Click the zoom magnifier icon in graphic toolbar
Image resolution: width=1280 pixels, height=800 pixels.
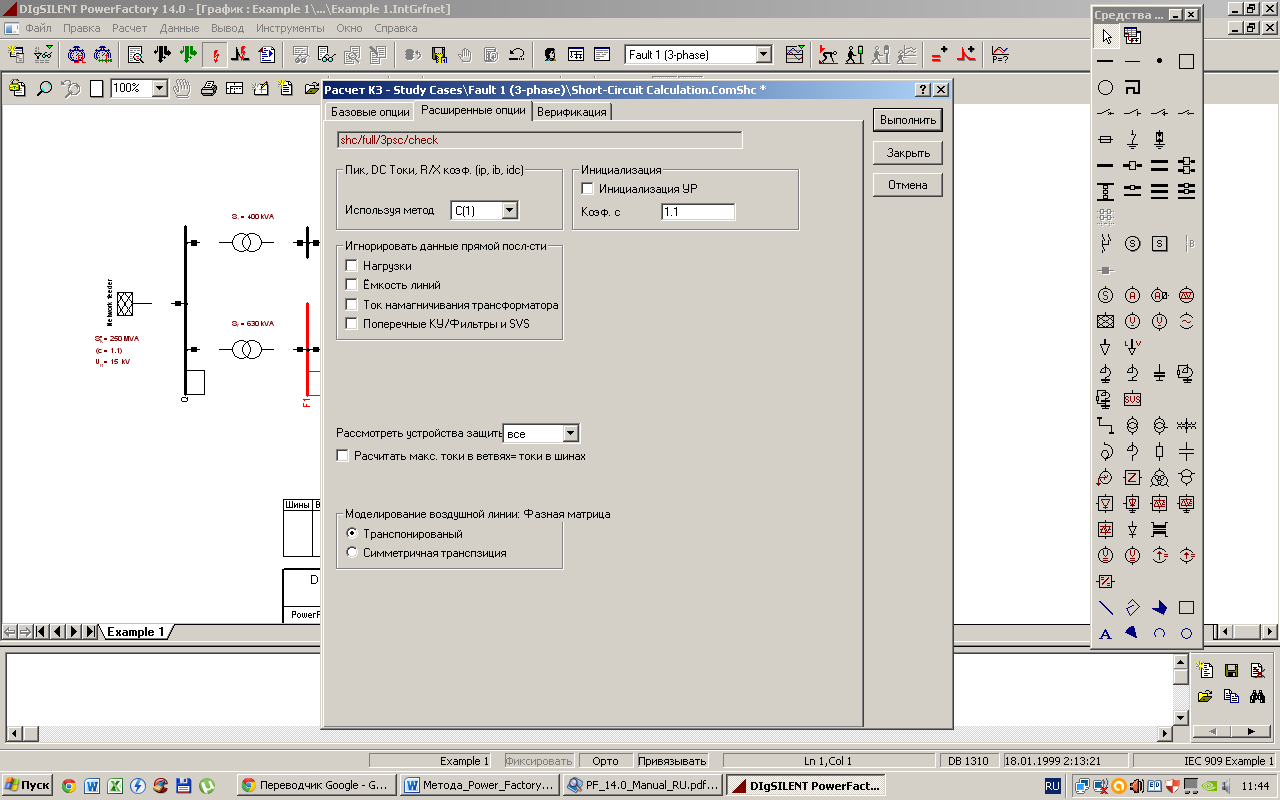coord(44,88)
